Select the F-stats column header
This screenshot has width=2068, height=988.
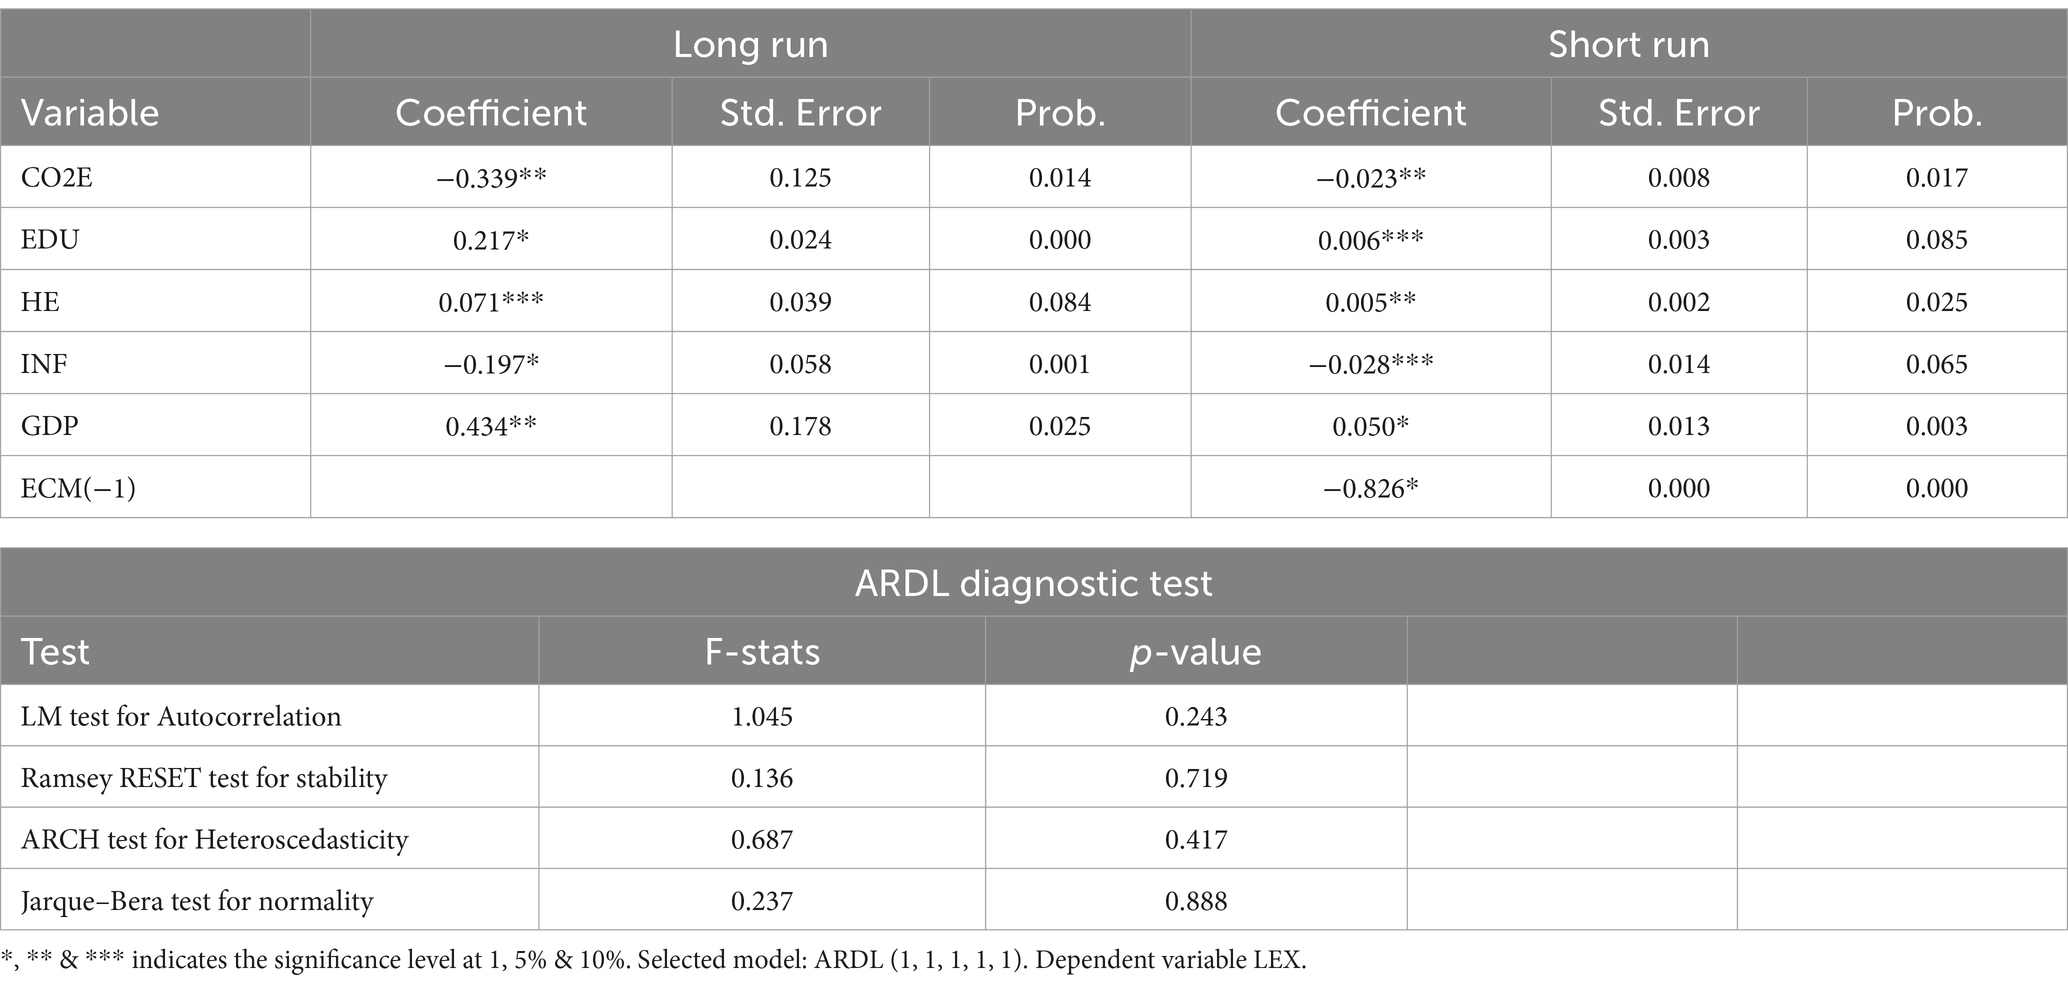(x=762, y=651)
